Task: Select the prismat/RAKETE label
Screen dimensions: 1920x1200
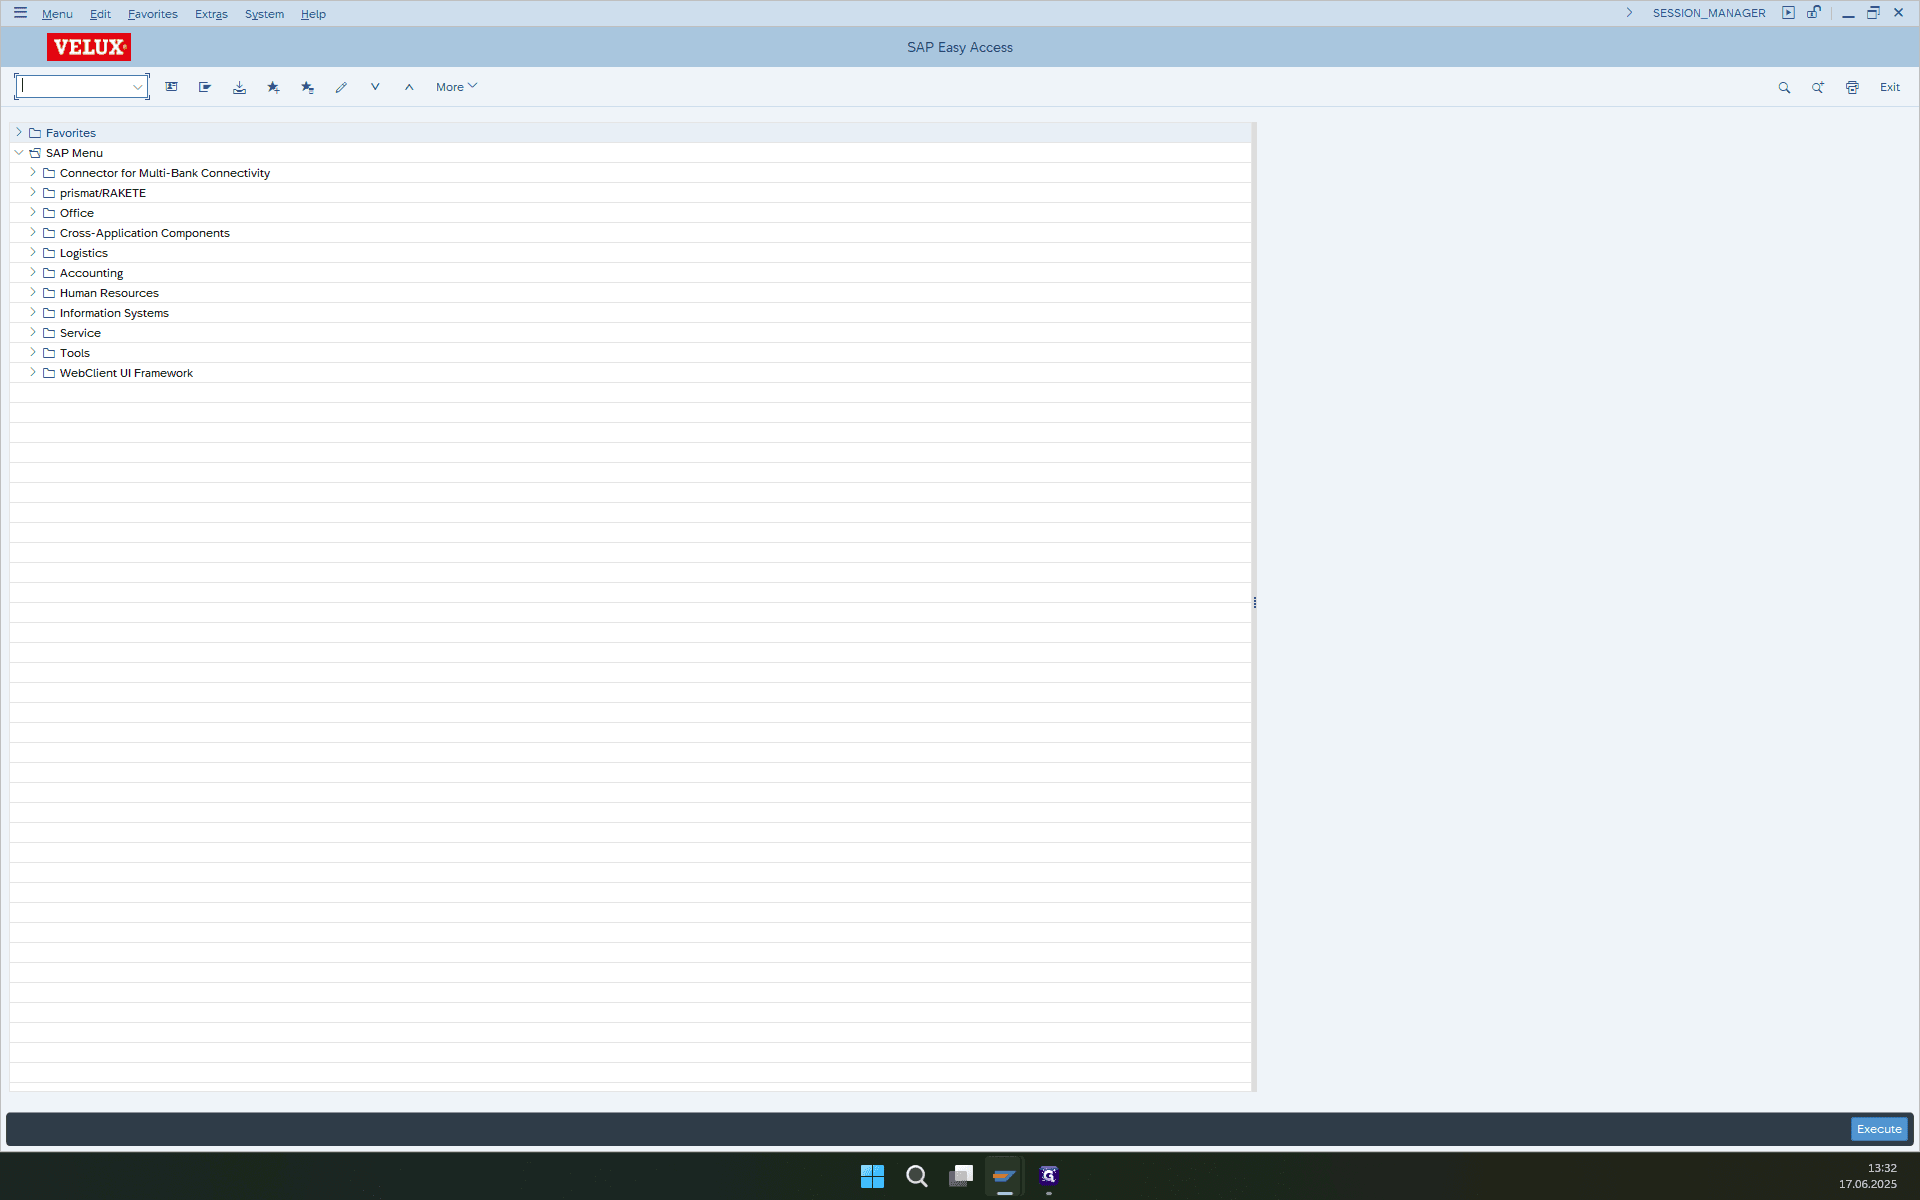Action: click(x=103, y=193)
